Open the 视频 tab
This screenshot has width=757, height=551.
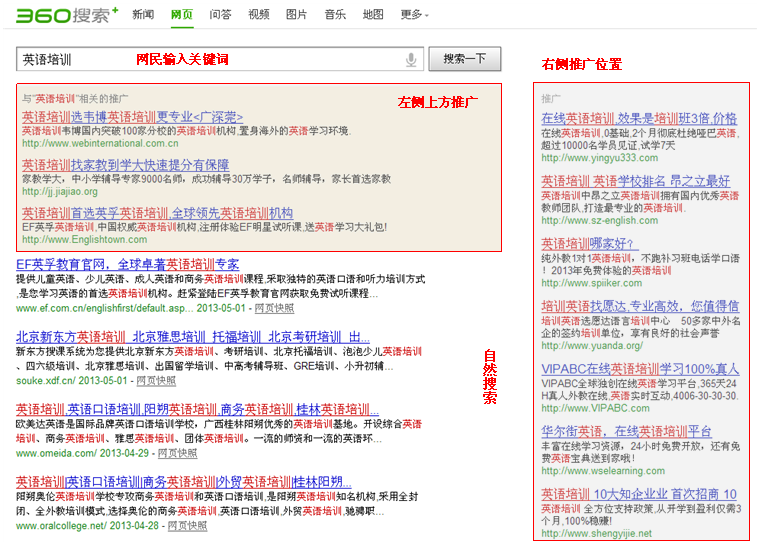pyautogui.click(x=259, y=15)
